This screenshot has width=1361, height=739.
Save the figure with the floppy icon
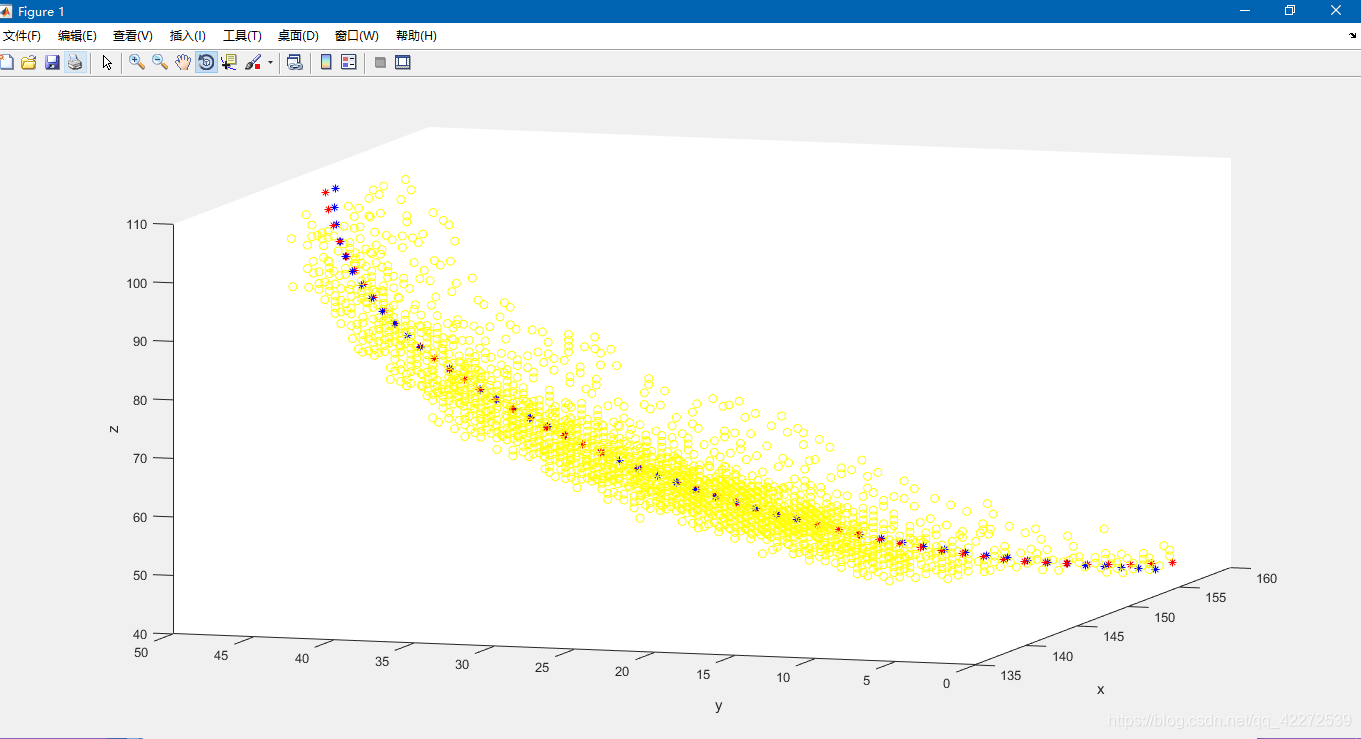pyautogui.click(x=52, y=62)
